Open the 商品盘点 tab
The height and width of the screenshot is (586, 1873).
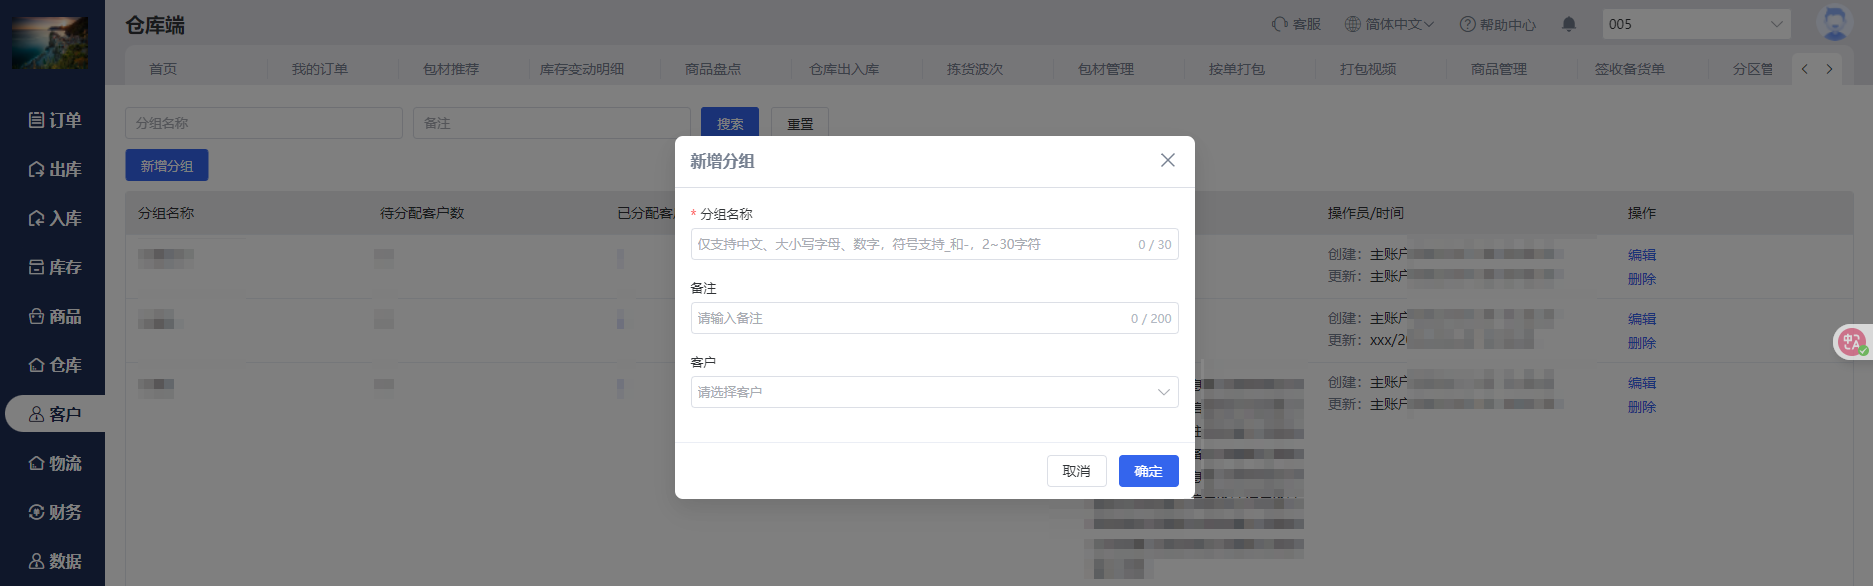pos(713,69)
